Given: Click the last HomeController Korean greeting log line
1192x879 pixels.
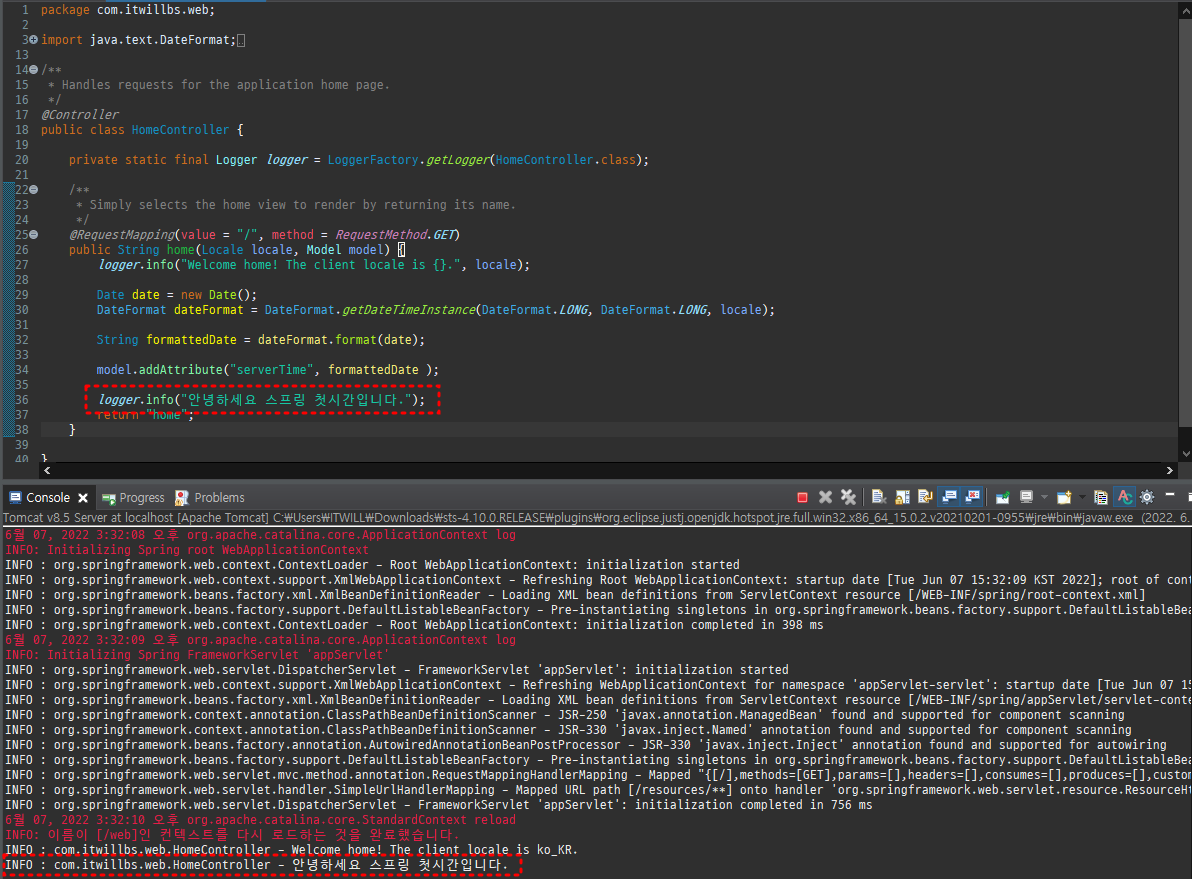Looking at the screenshot, I should pos(257,865).
